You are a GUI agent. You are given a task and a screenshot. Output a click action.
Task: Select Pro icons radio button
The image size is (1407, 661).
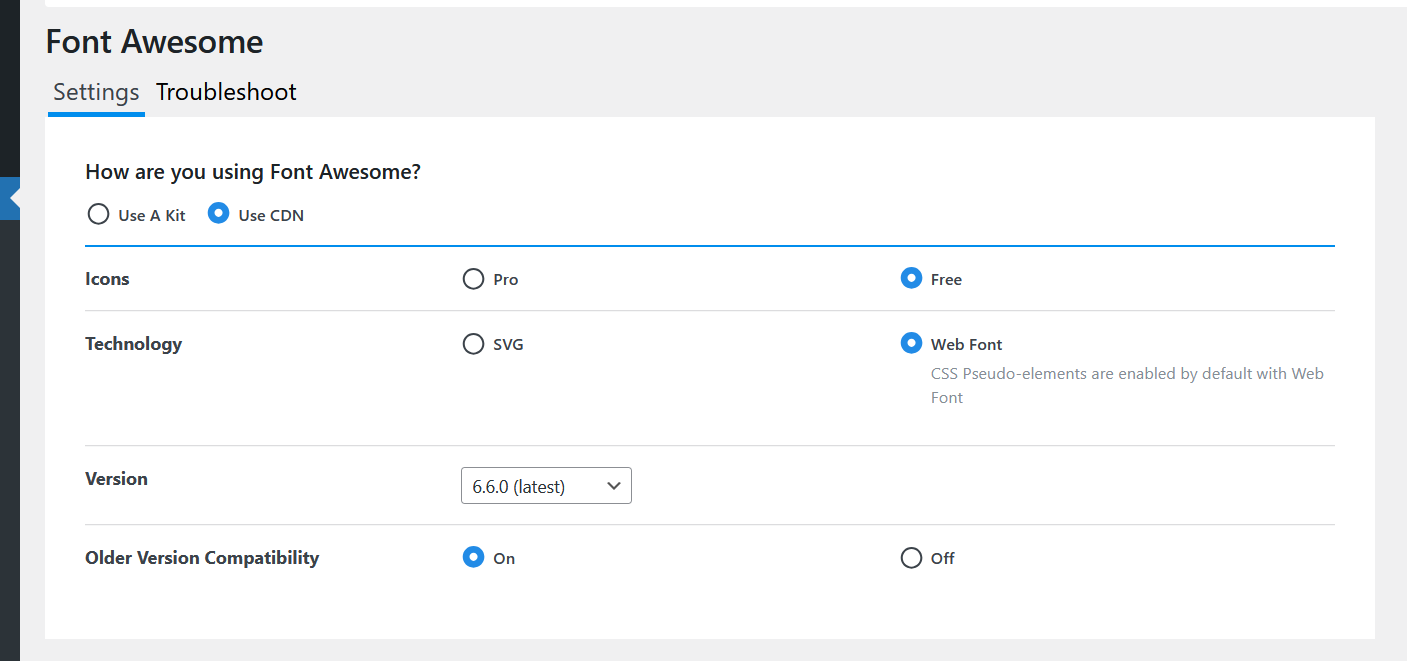(x=473, y=279)
